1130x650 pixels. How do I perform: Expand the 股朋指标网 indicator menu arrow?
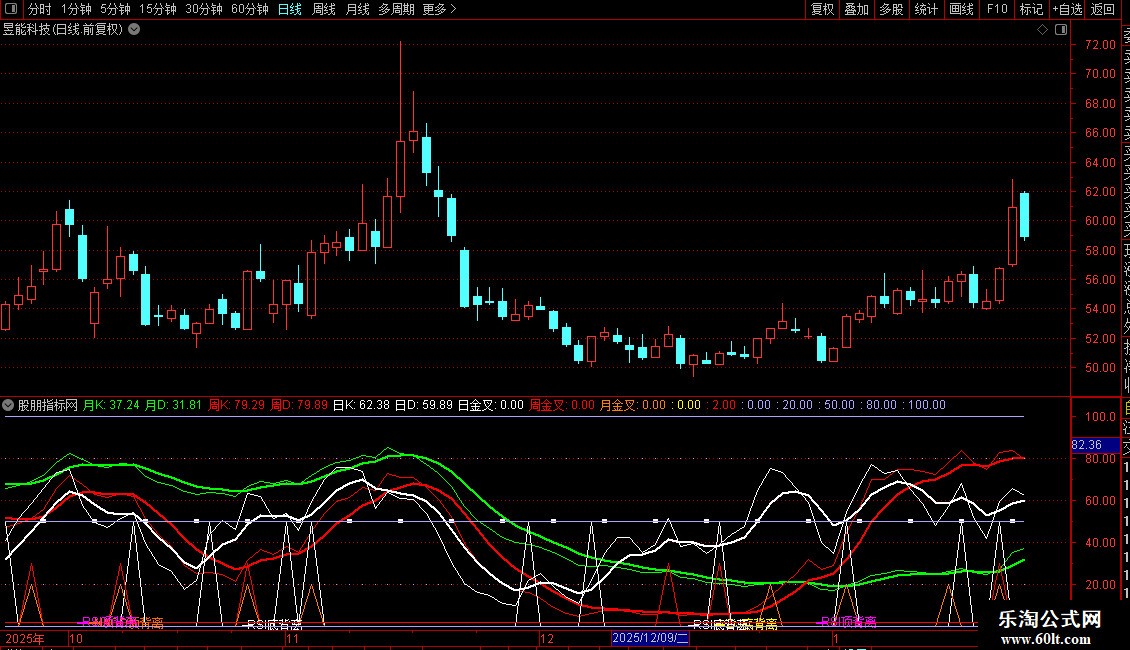click(9, 406)
